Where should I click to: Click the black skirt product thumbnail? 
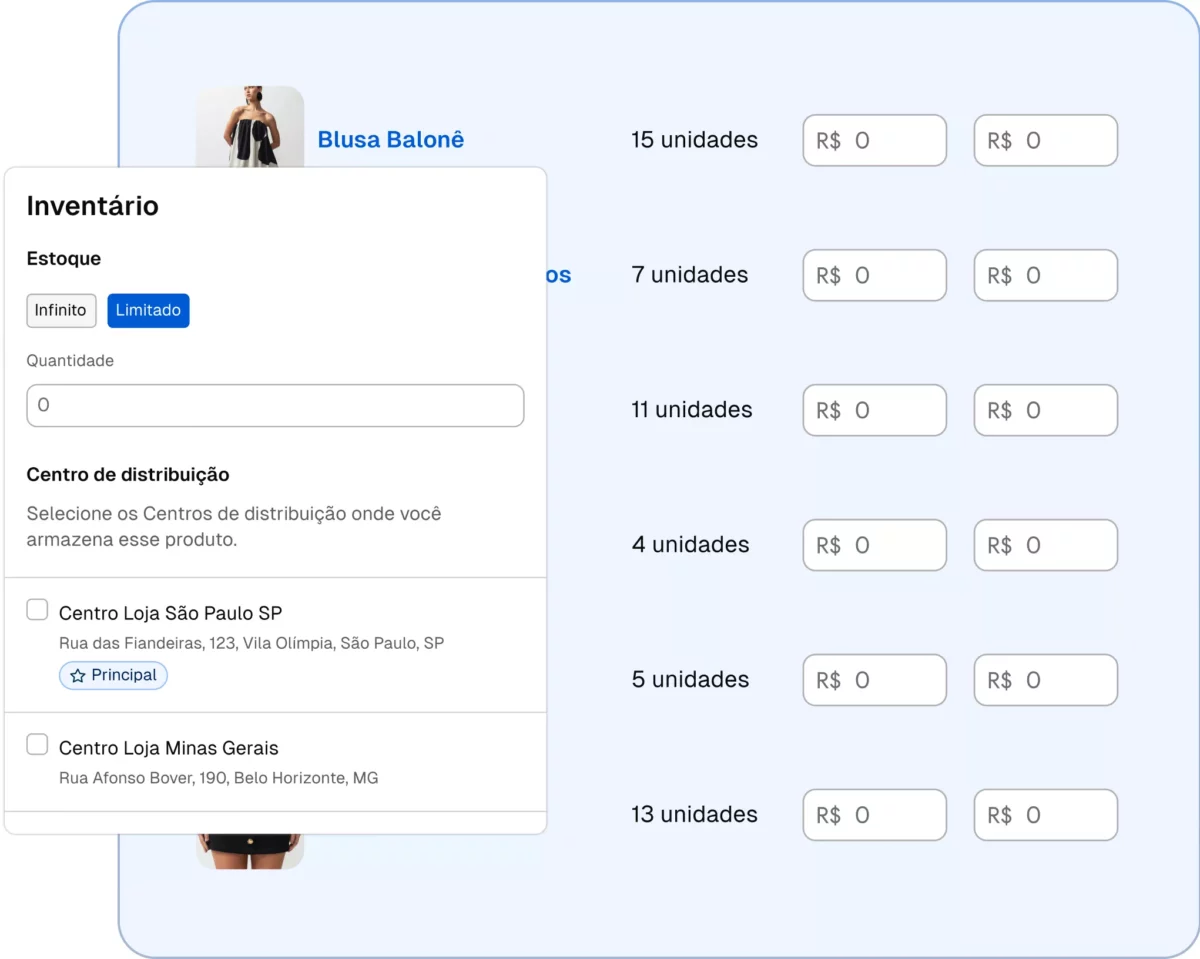[250, 851]
